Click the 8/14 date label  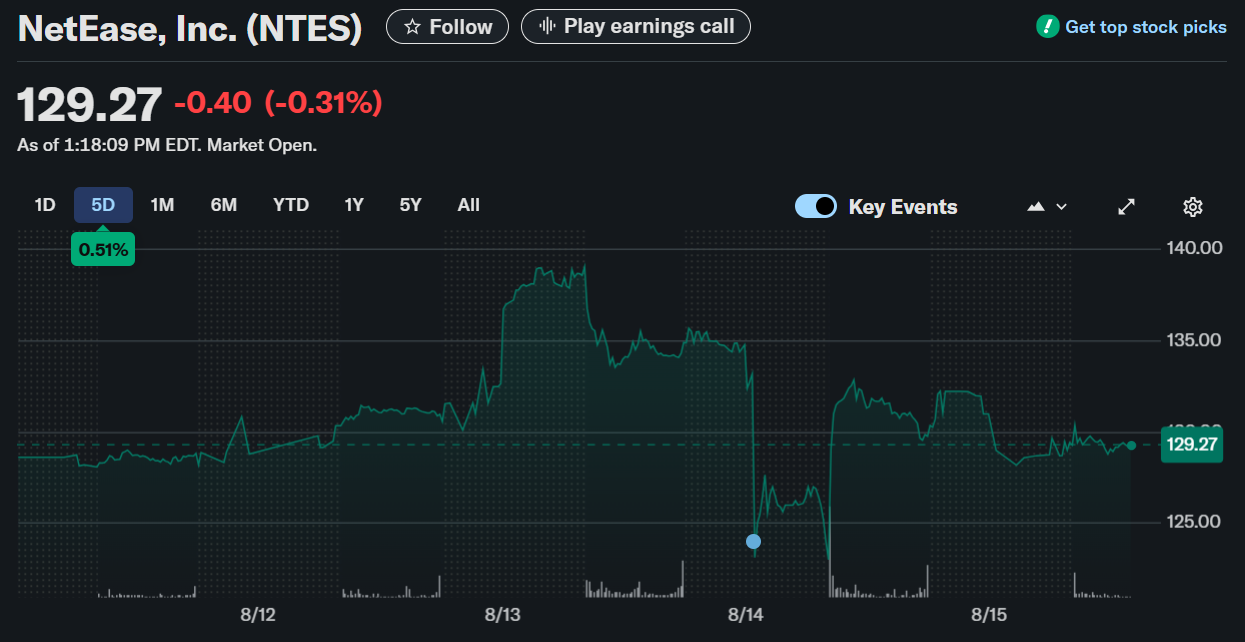click(x=745, y=614)
